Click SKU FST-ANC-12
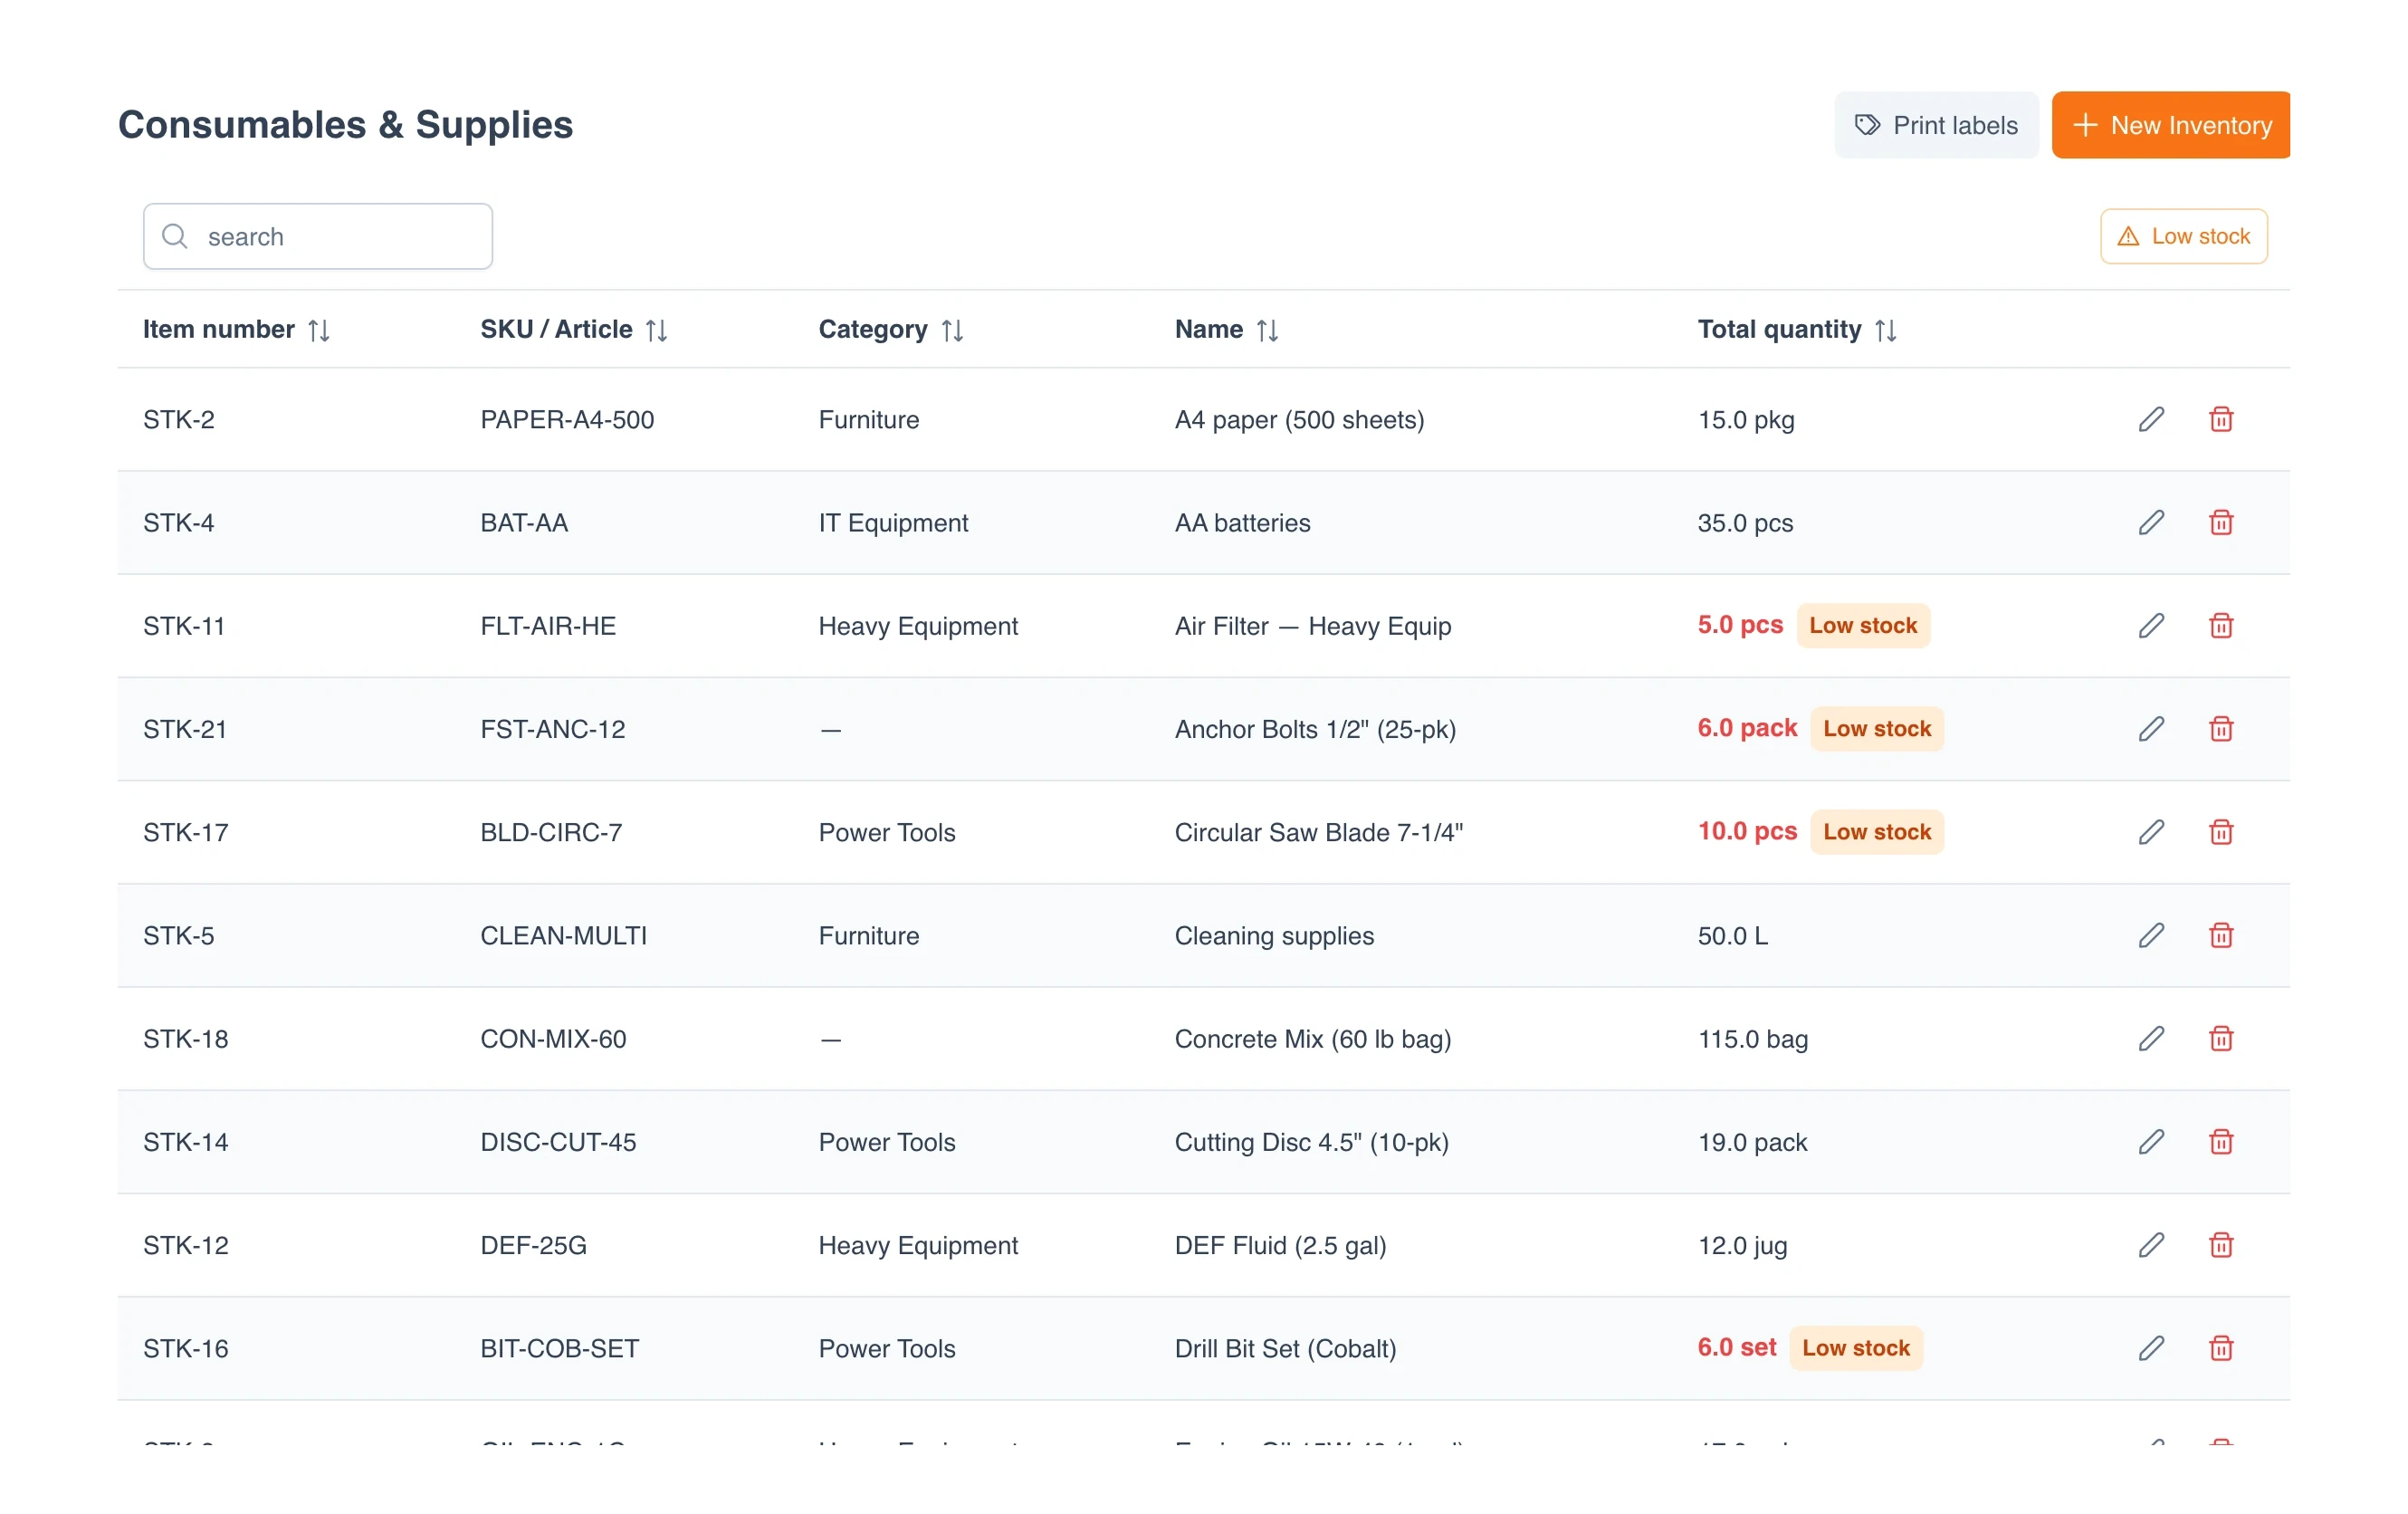The width and height of the screenshot is (2408, 1514). [553, 728]
